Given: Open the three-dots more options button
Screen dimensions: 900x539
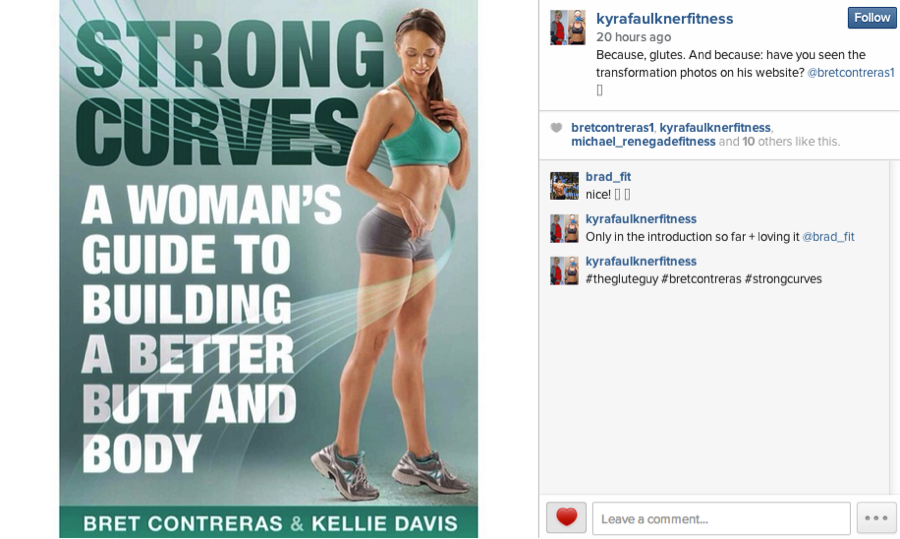Looking at the screenshot, I should [x=876, y=518].
